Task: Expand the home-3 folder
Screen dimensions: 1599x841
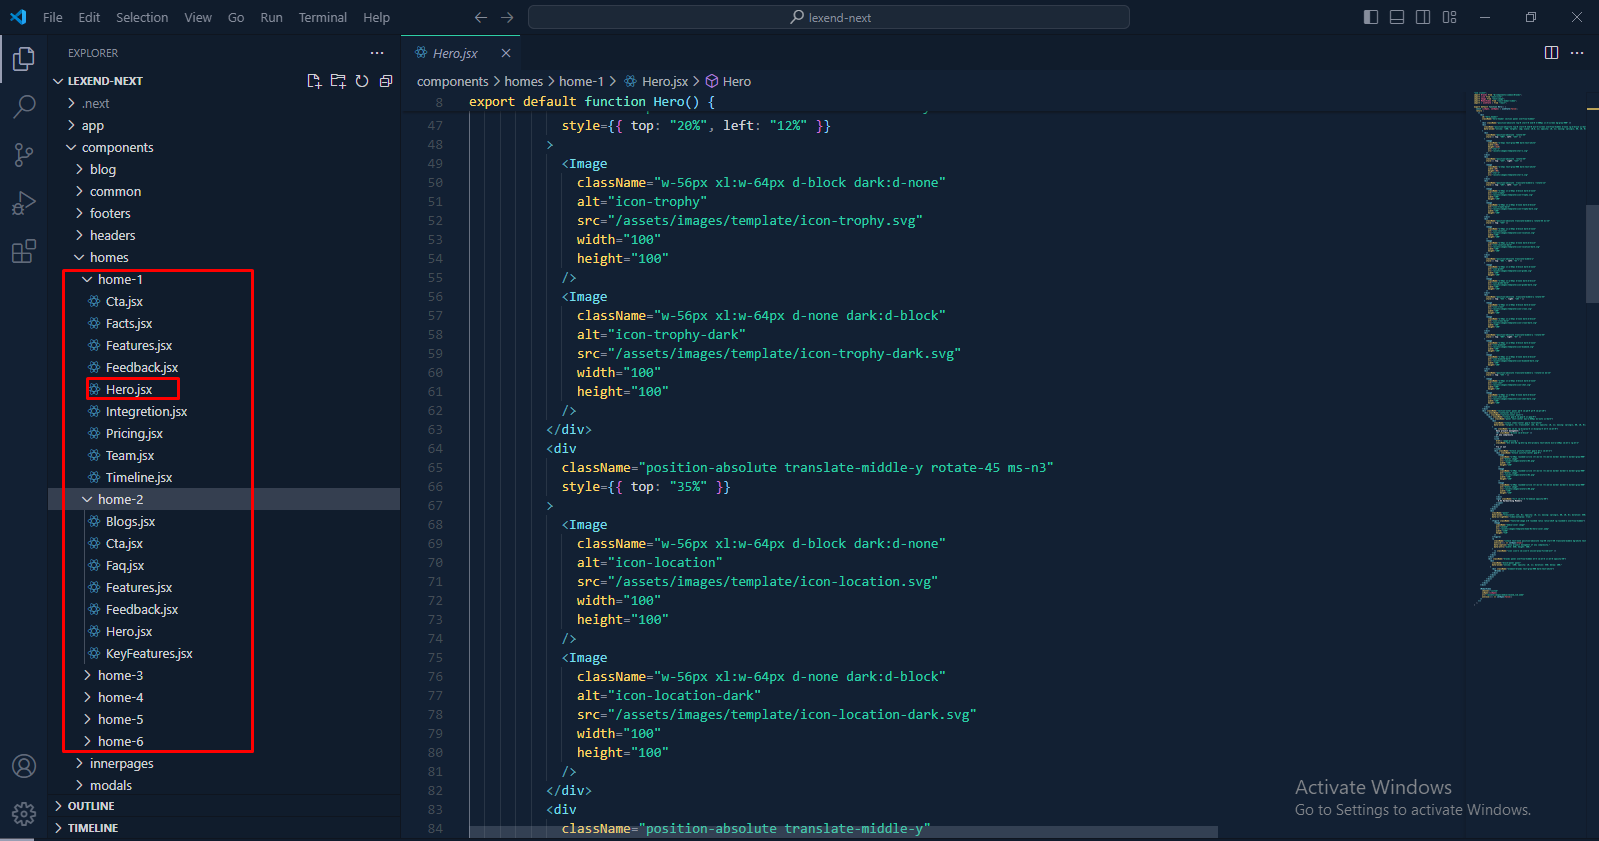Action: point(120,675)
